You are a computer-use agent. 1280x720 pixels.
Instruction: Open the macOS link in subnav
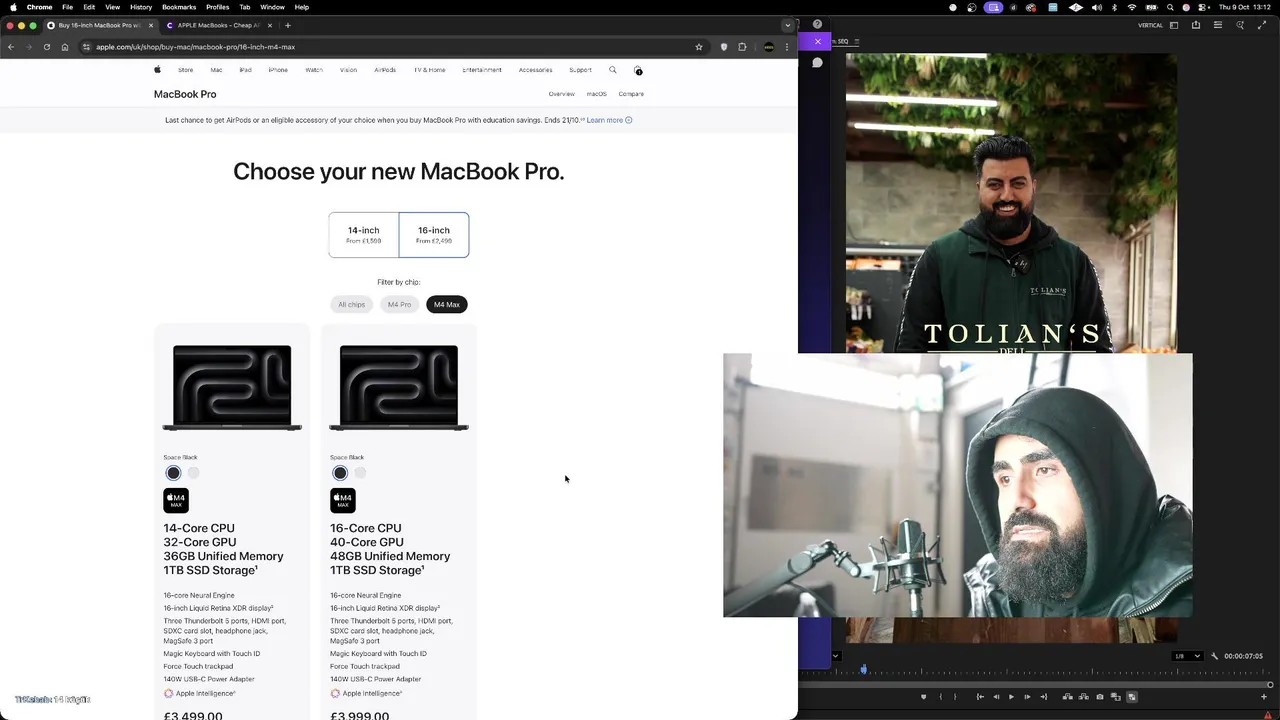(596, 94)
